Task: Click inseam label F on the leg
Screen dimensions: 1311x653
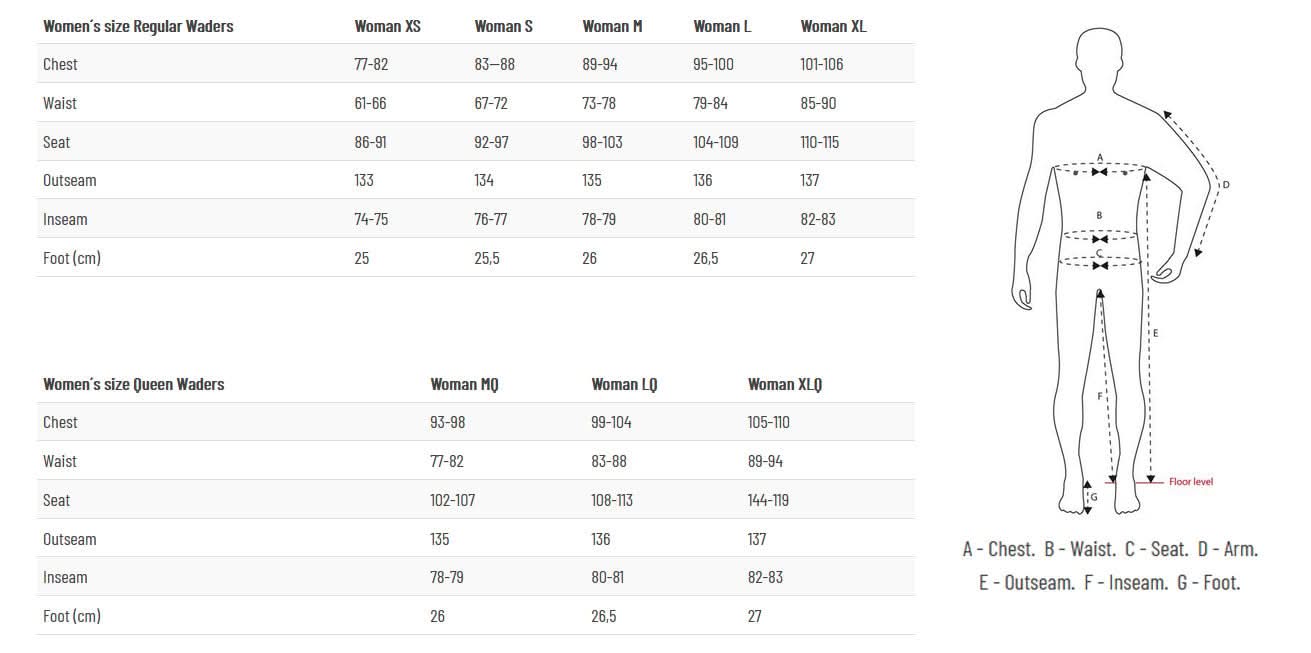Action: pyautogui.click(x=1100, y=396)
